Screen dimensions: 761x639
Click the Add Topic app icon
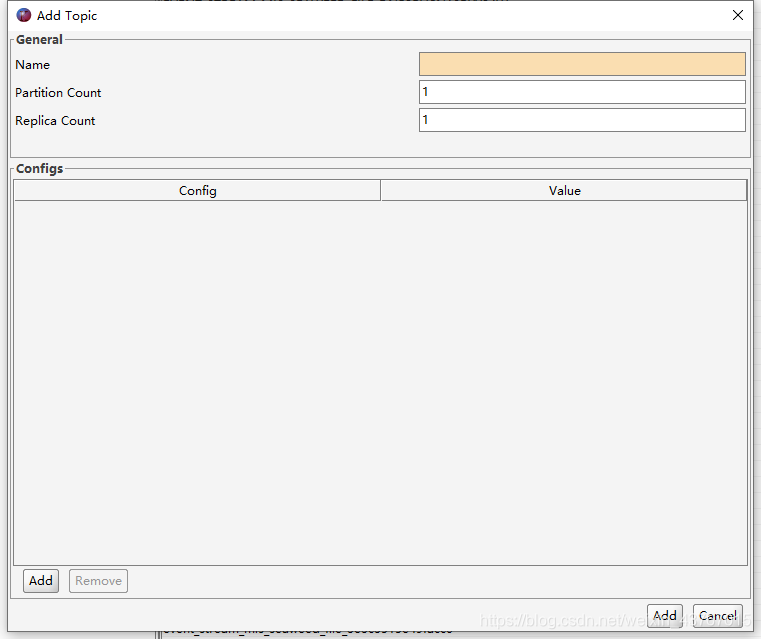coord(24,16)
